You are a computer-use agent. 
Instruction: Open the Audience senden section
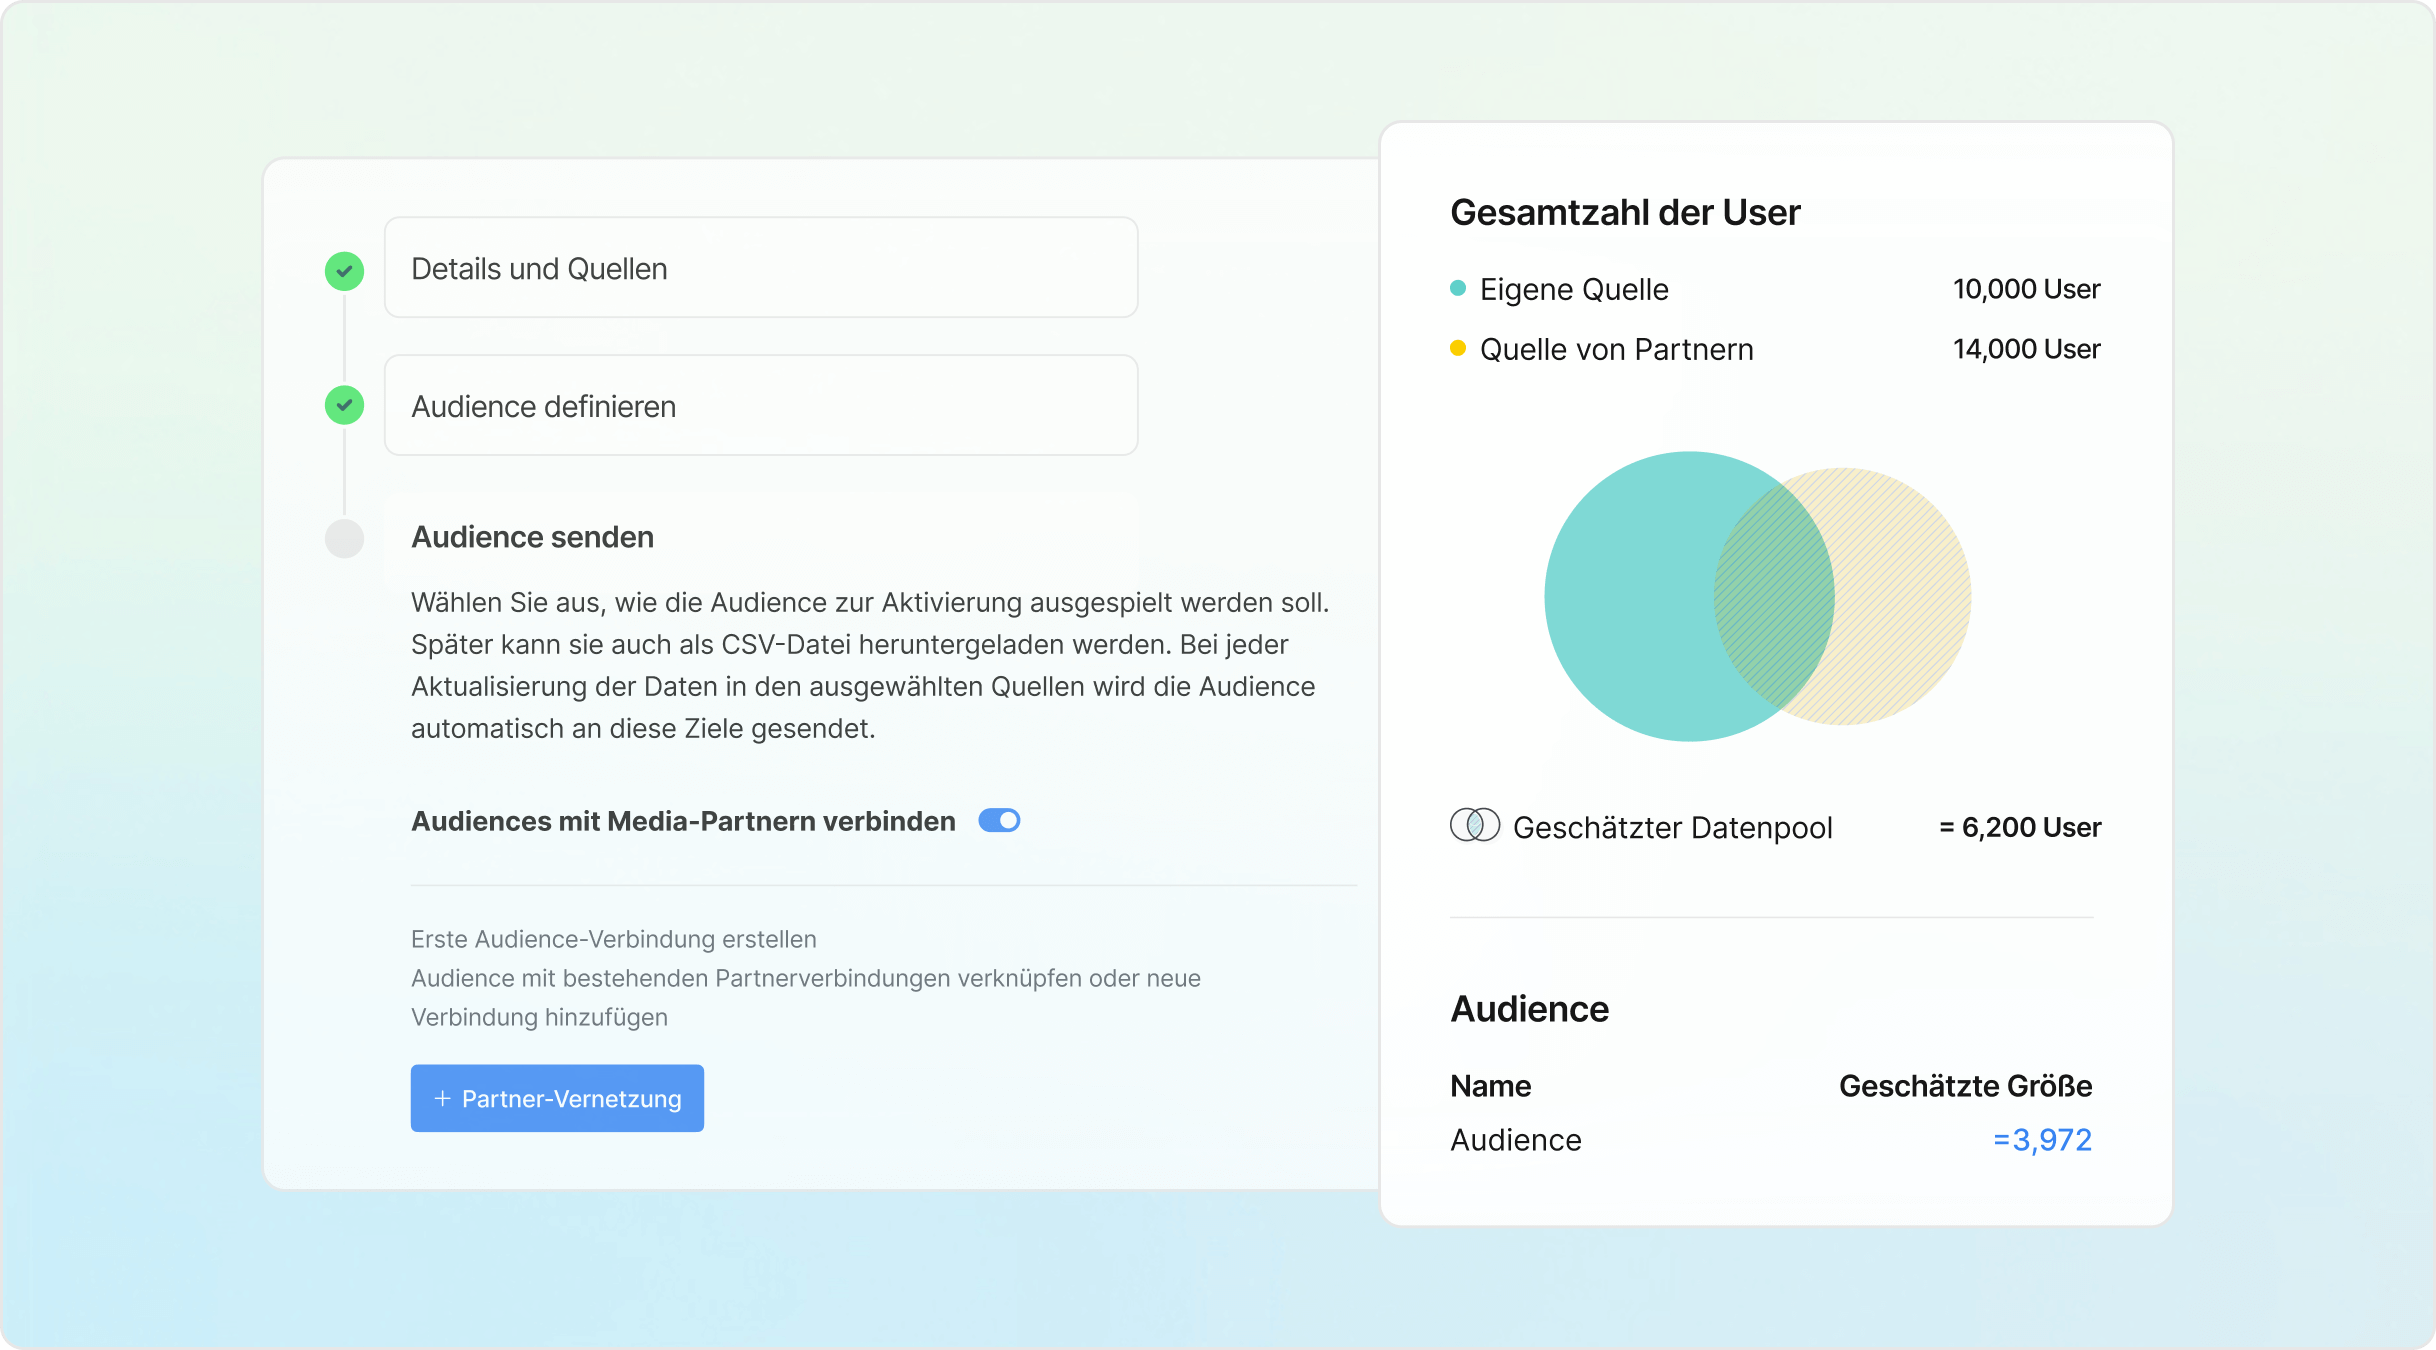tap(533, 537)
